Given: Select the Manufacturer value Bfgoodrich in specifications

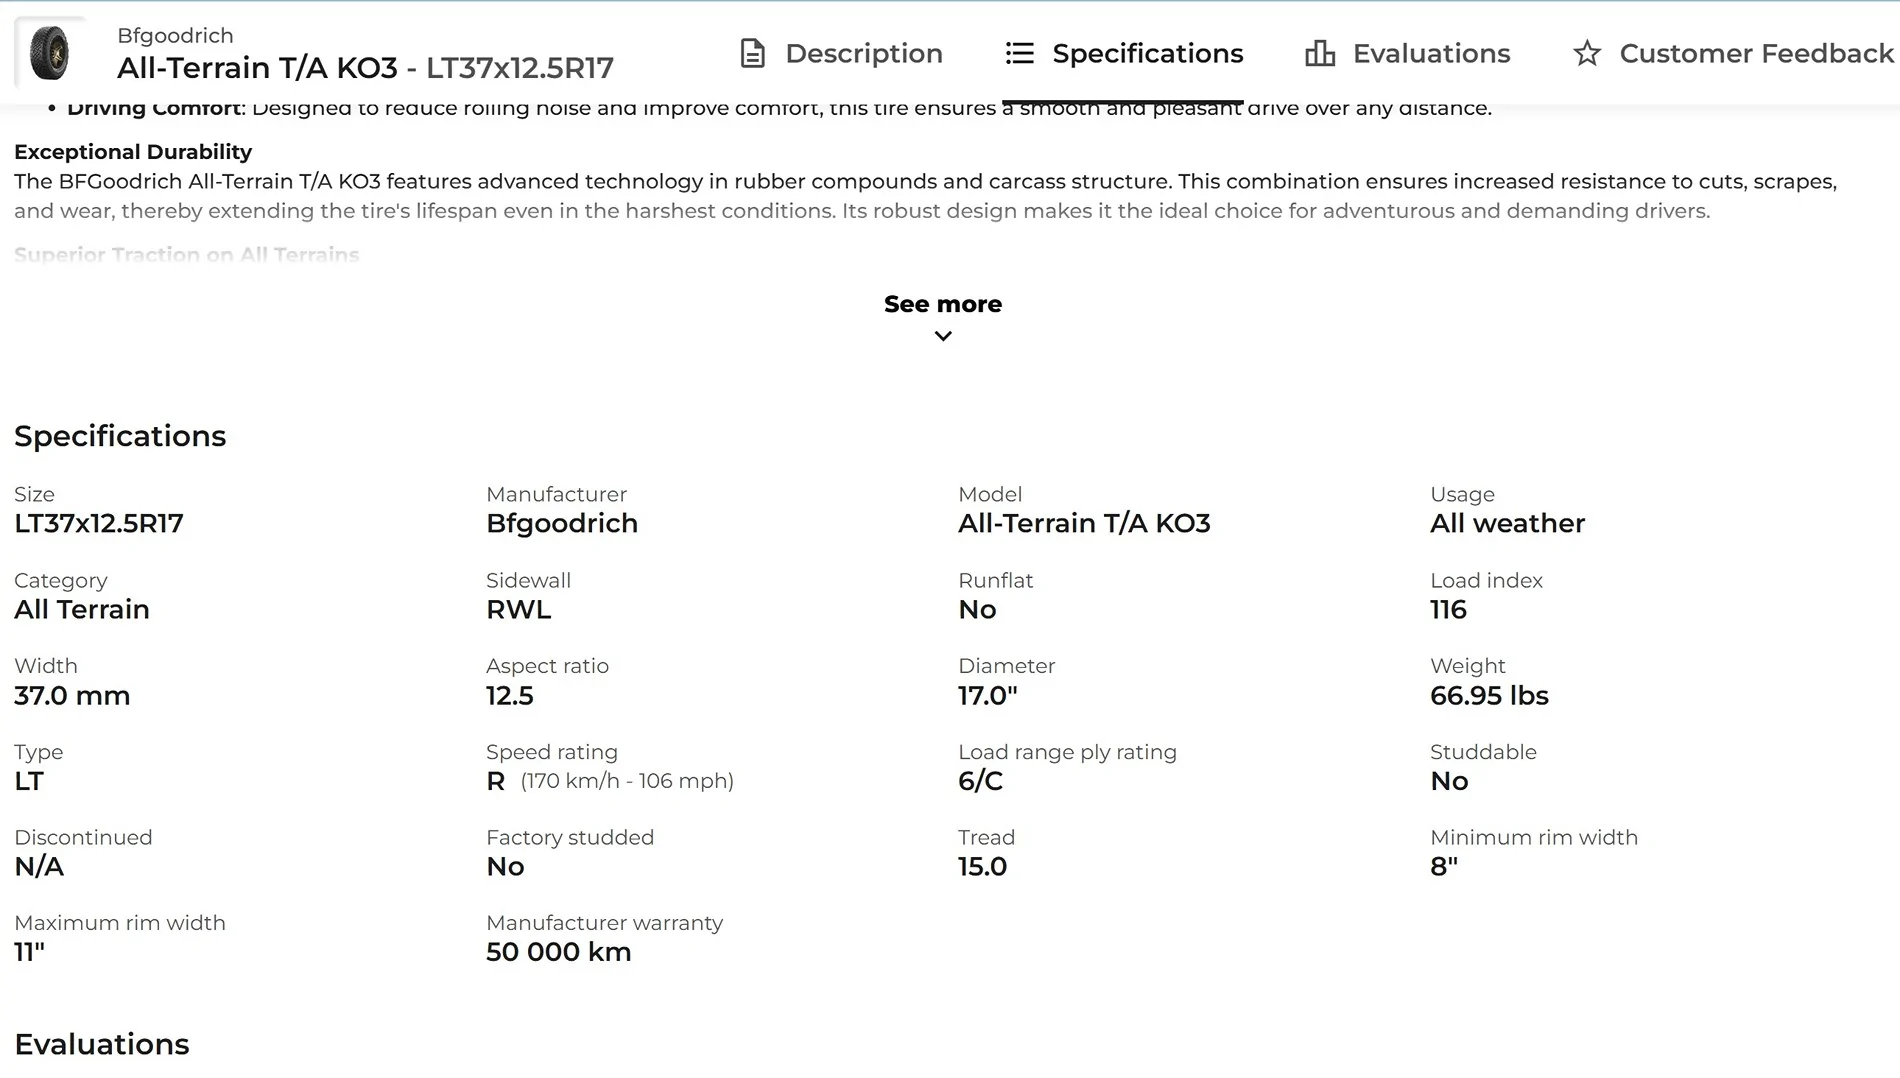Looking at the screenshot, I should click(x=561, y=523).
